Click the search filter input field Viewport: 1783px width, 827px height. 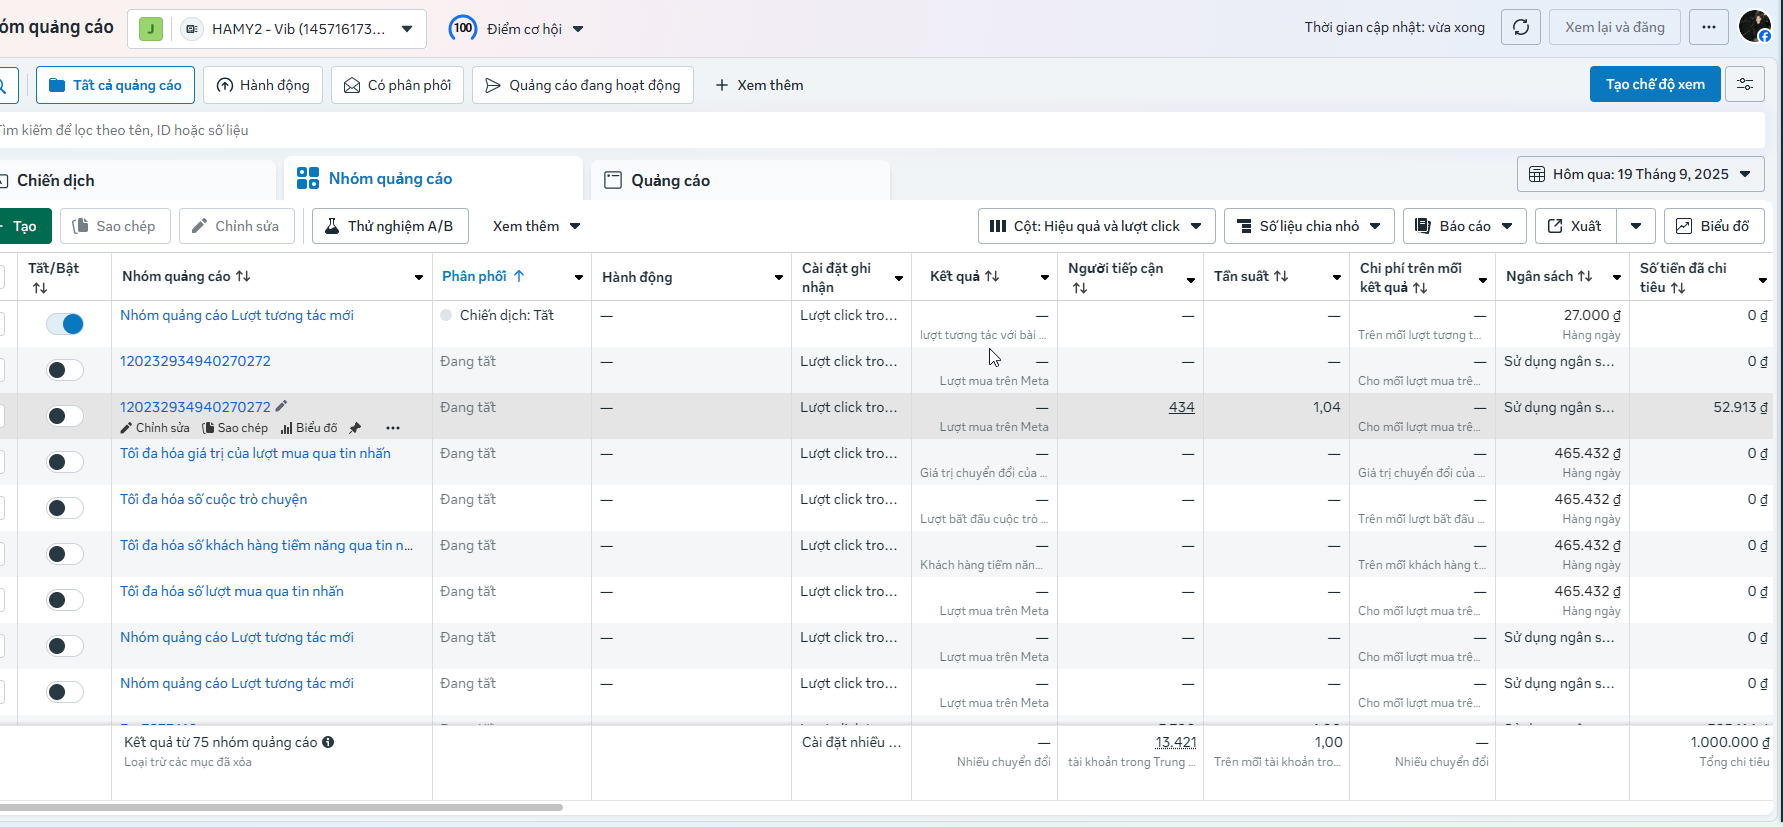880,130
